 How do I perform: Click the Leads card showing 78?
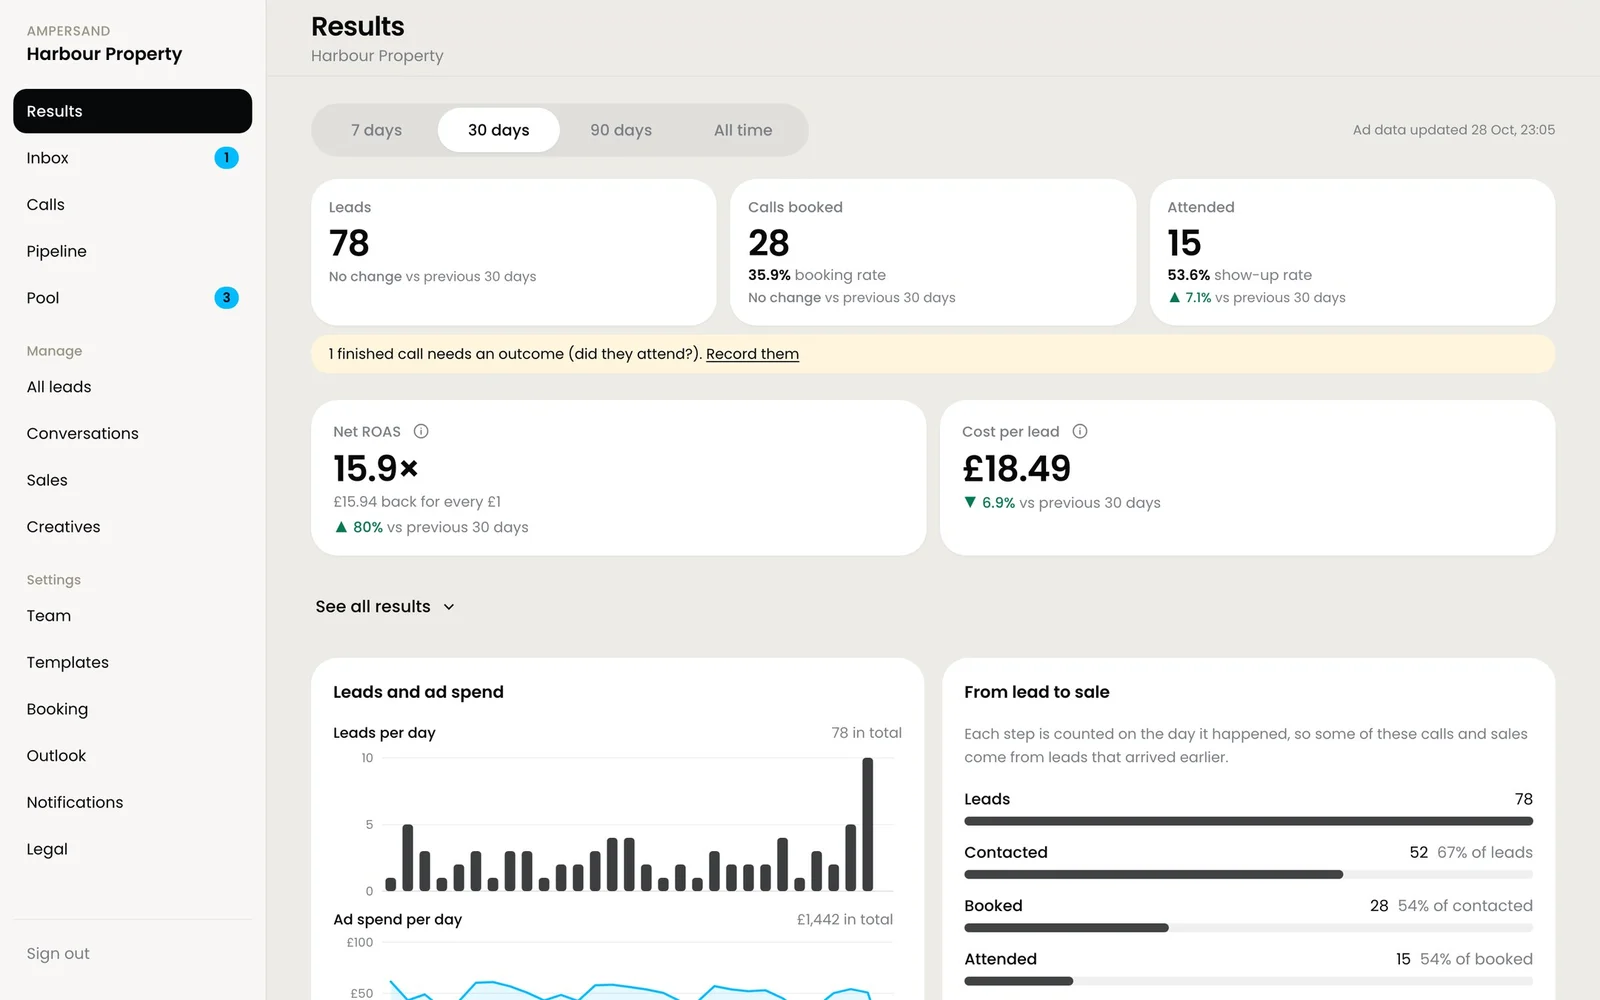[x=513, y=252]
